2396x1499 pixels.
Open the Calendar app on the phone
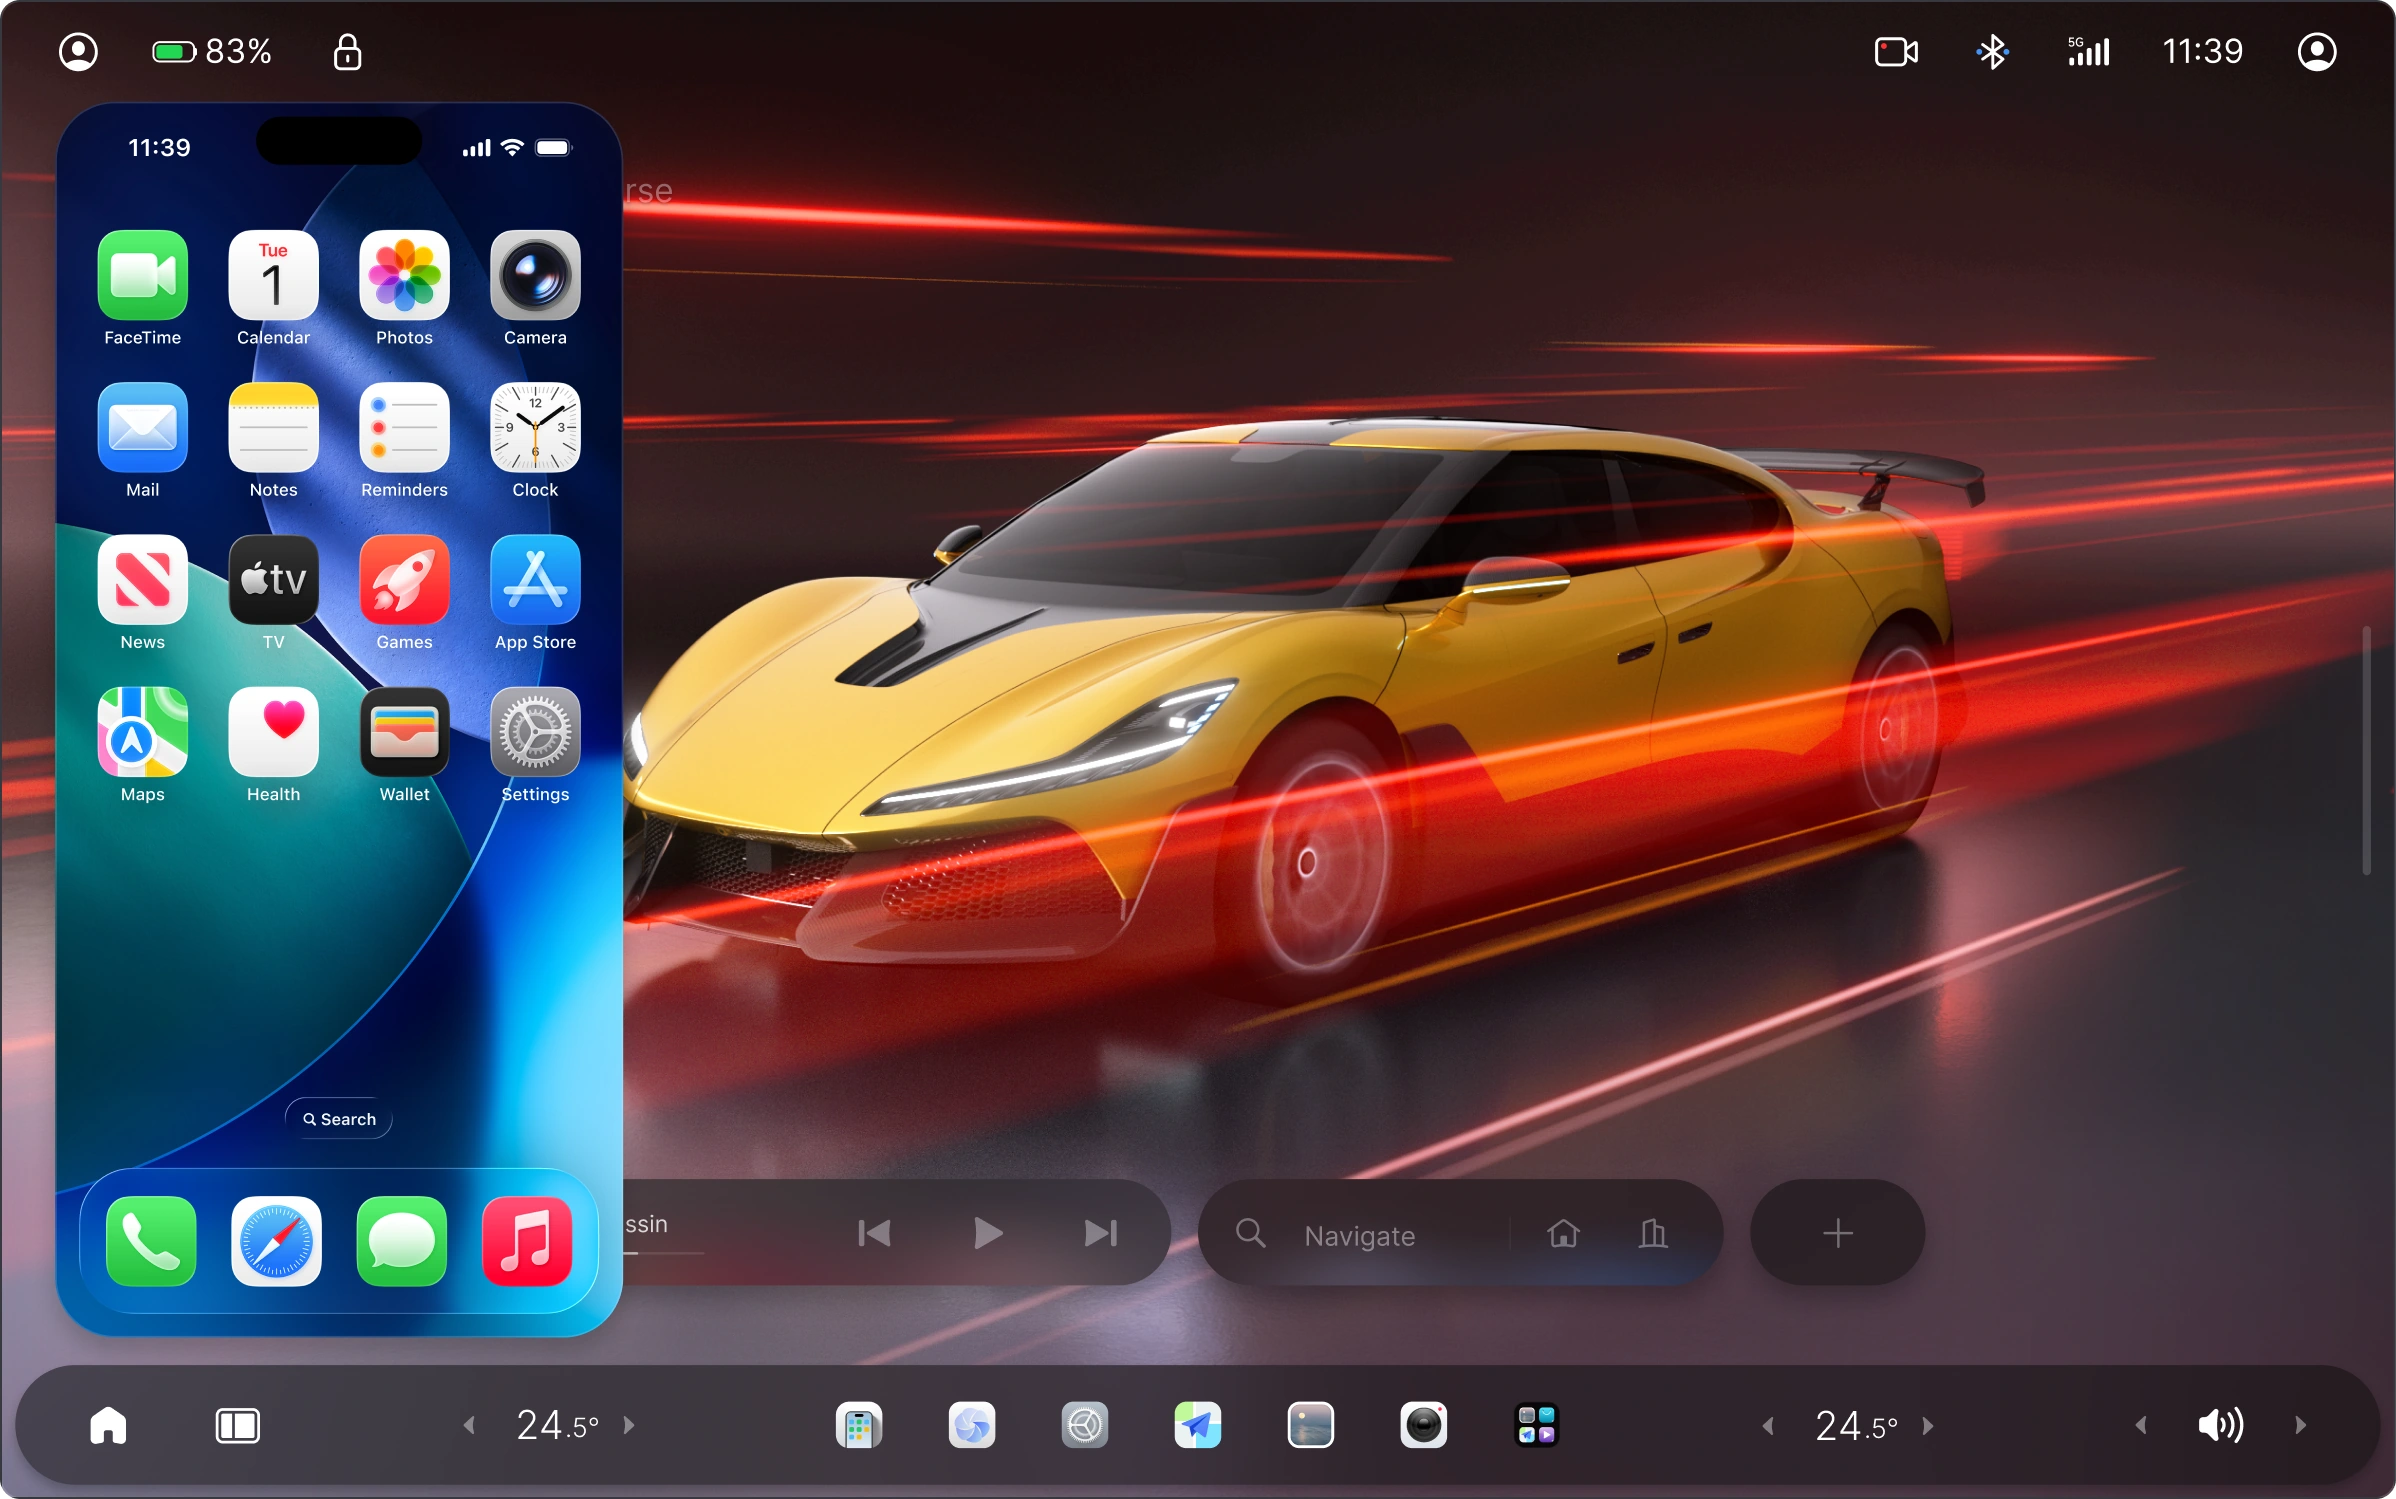273,275
